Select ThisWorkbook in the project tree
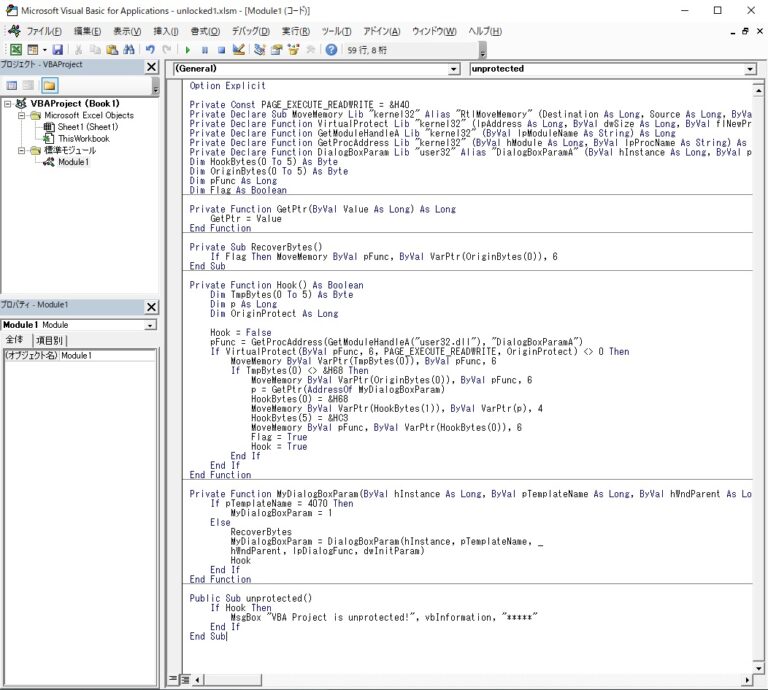This screenshot has width=768, height=690. point(83,139)
